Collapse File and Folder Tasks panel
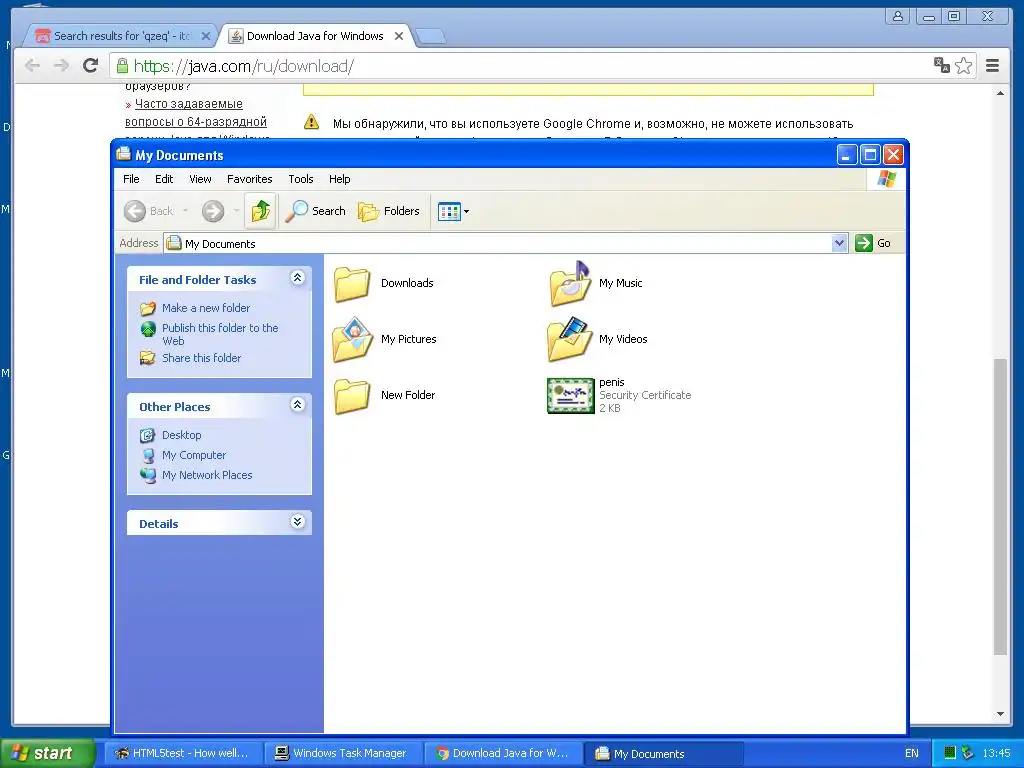 (x=297, y=278)
